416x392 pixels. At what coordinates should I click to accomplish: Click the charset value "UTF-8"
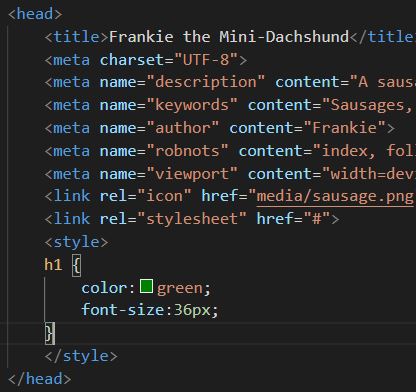[206, 60]
